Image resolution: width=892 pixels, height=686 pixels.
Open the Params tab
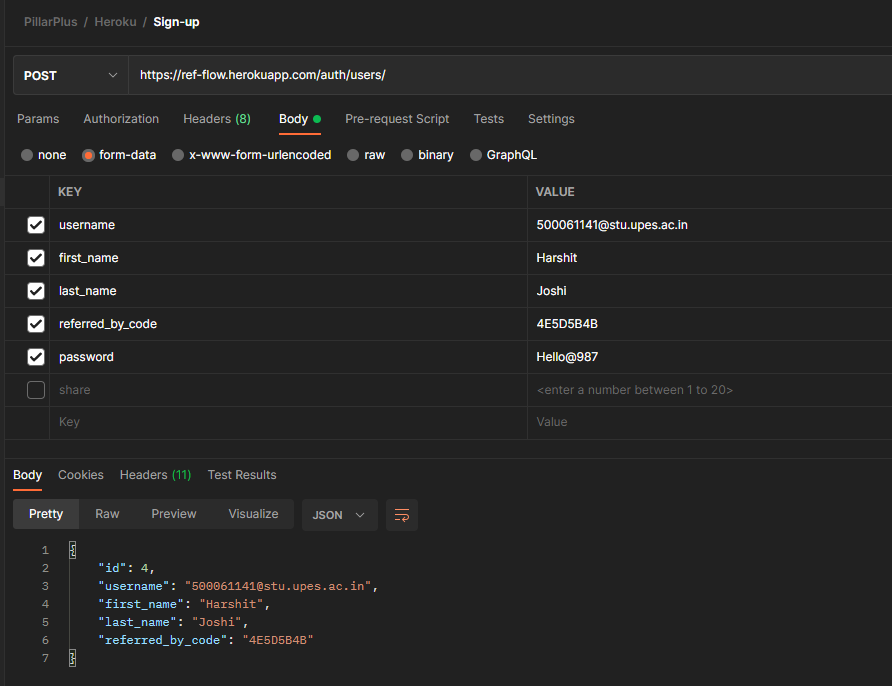click(x=38, y=119)
